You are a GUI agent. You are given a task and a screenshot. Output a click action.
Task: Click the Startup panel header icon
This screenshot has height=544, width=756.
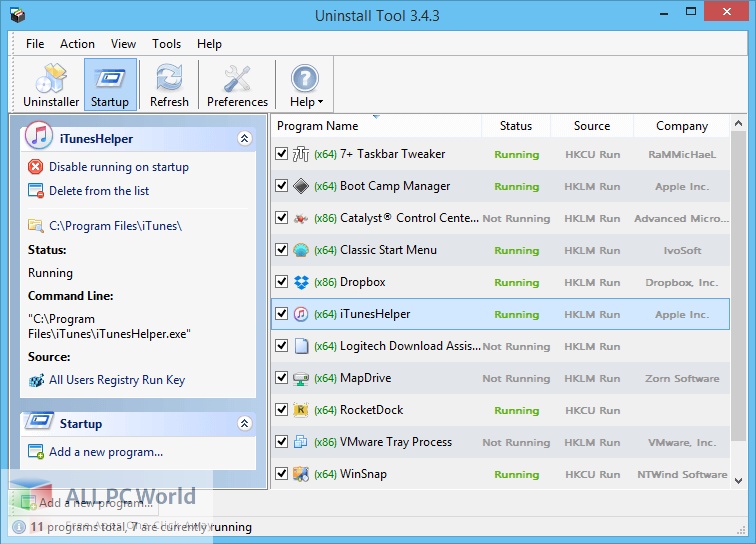pos(39,421)
